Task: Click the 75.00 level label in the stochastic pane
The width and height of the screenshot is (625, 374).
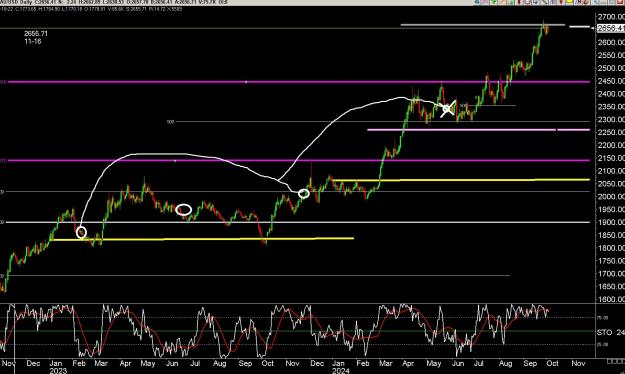Action: 602,318
